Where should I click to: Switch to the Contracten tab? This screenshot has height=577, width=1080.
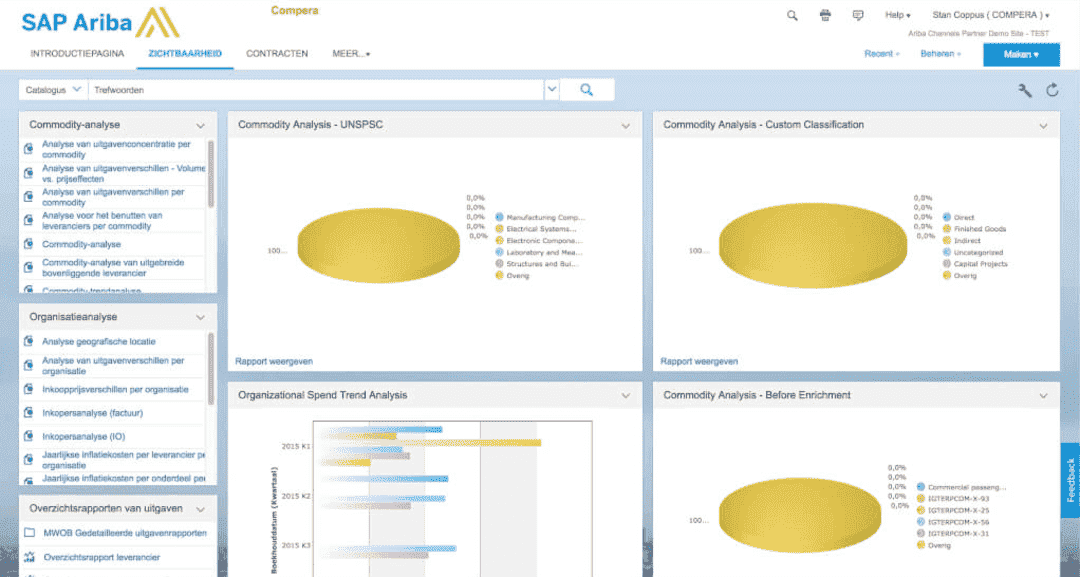[x=277, y=53]
